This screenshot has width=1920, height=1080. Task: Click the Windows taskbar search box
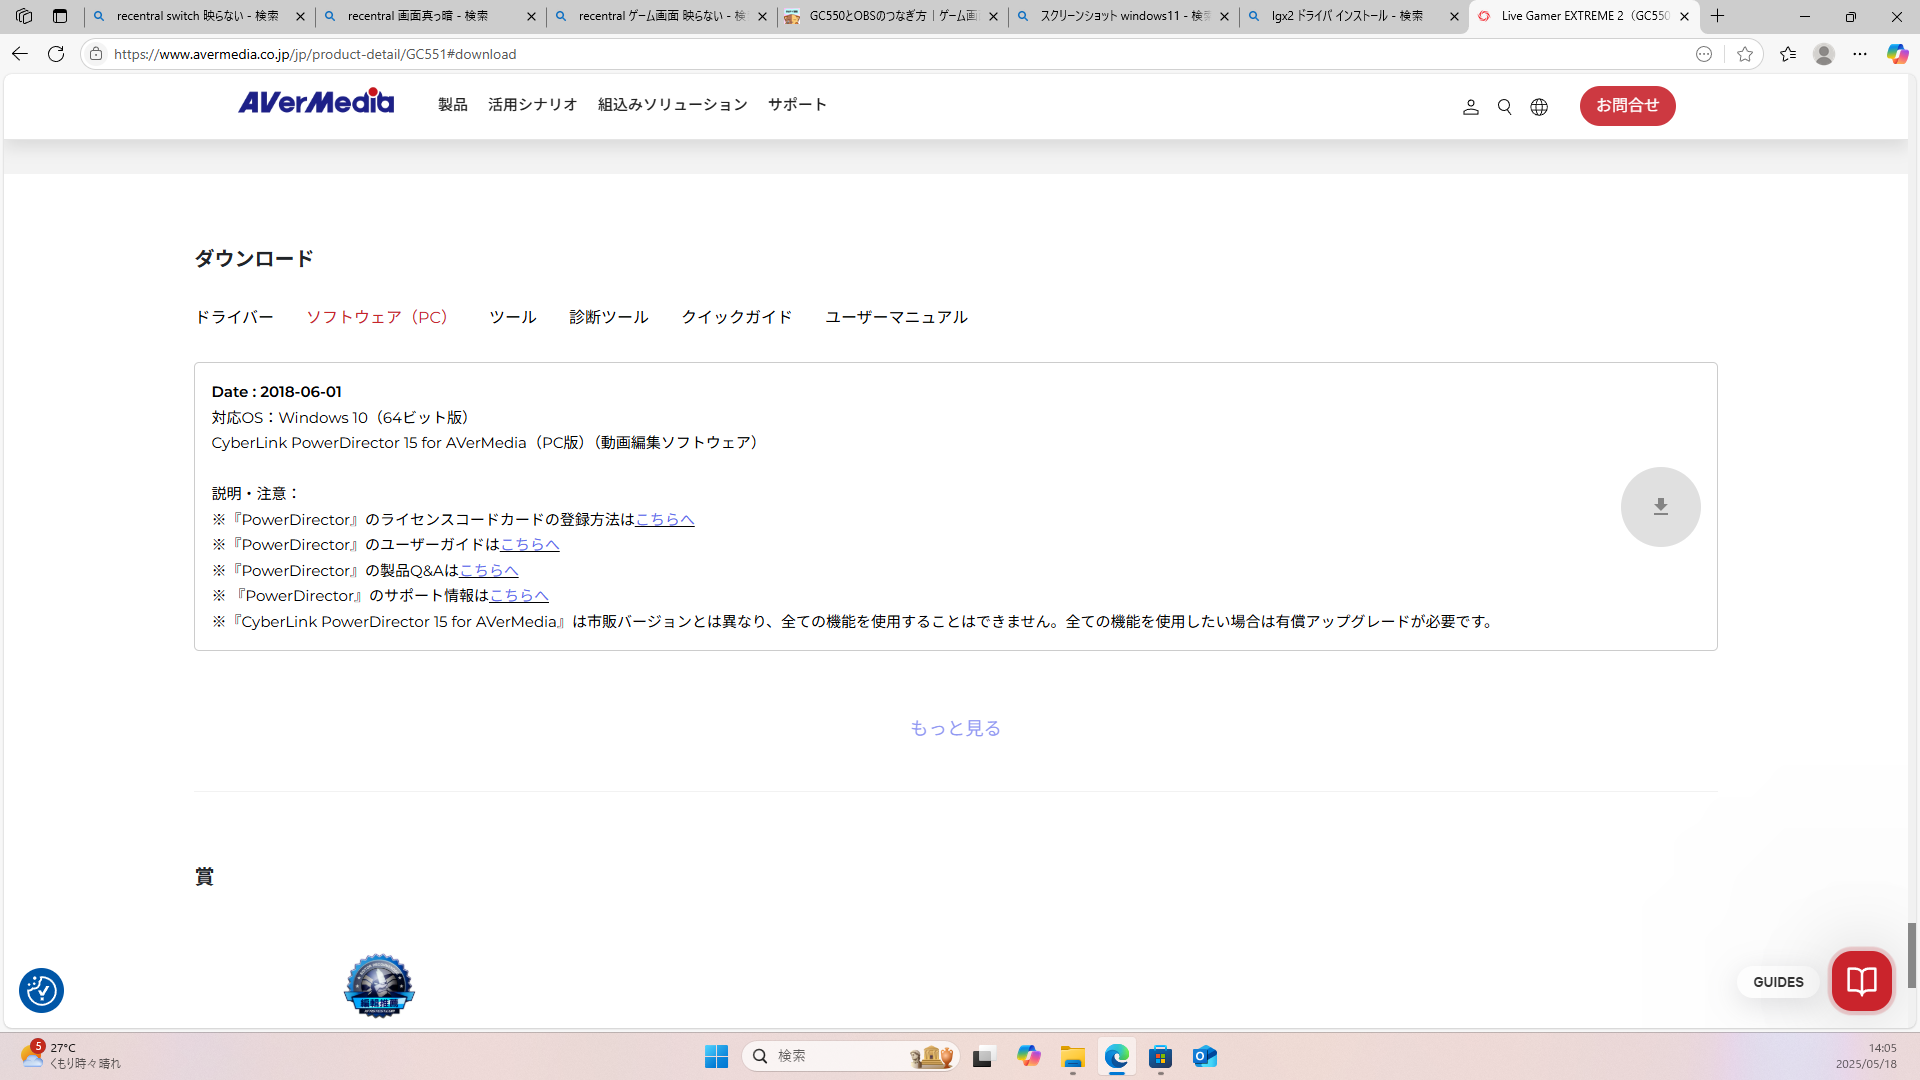tap(851, 1056)
